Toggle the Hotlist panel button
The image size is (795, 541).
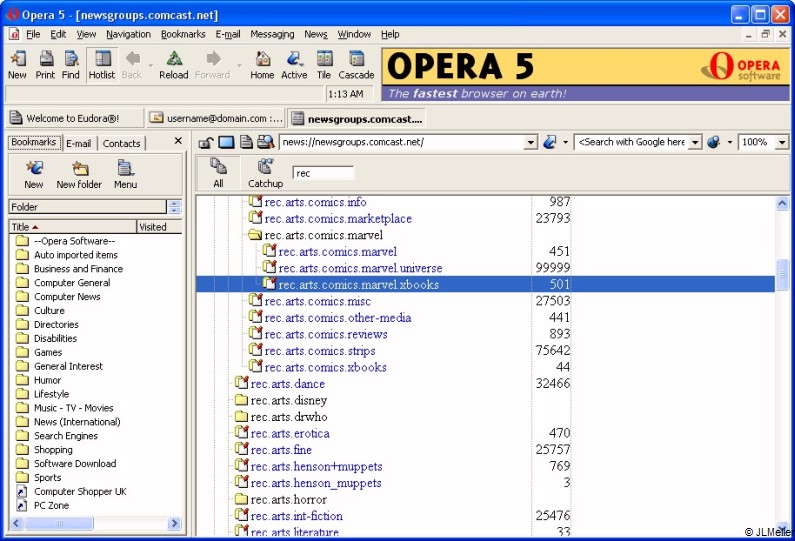102,65
